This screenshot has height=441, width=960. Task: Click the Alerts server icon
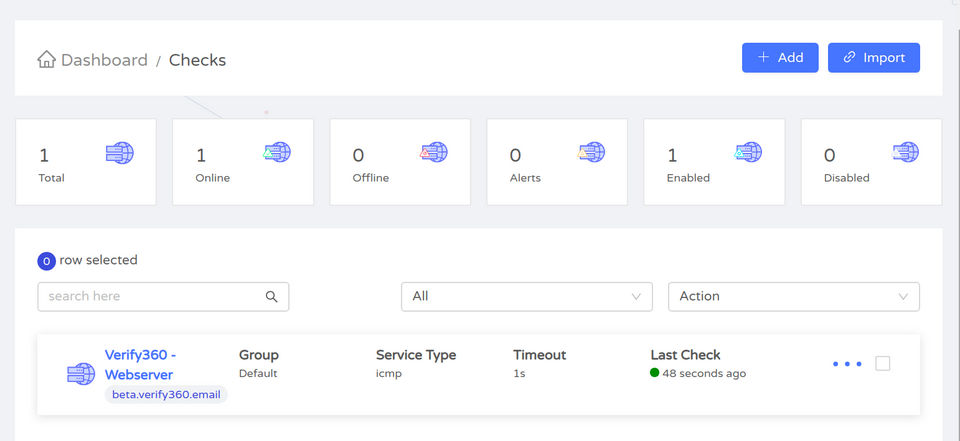point(591,153)
